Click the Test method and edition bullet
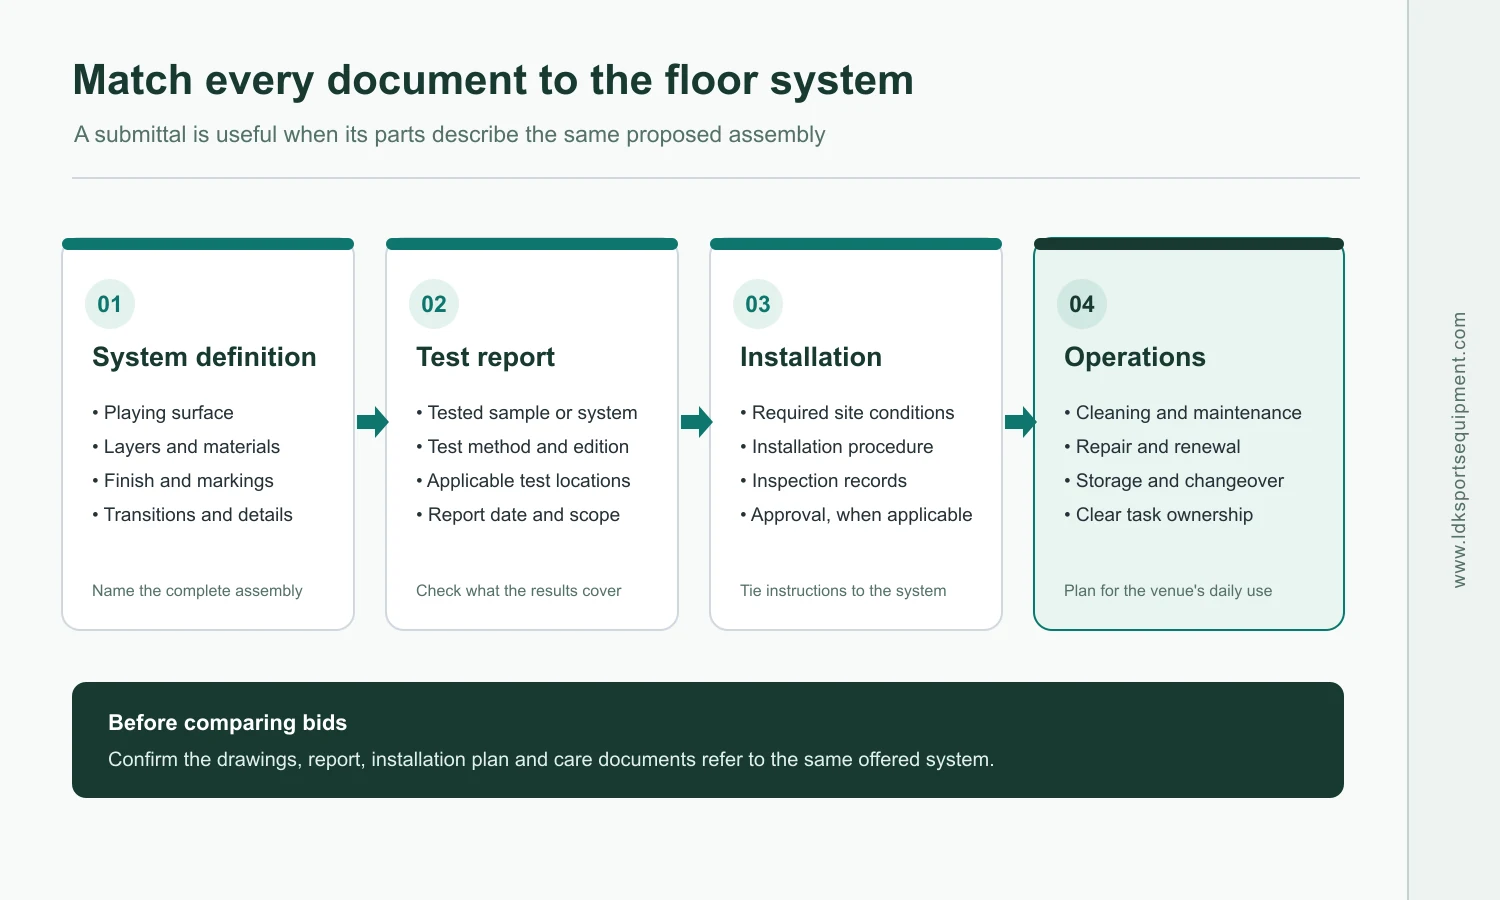 (523, 447)
